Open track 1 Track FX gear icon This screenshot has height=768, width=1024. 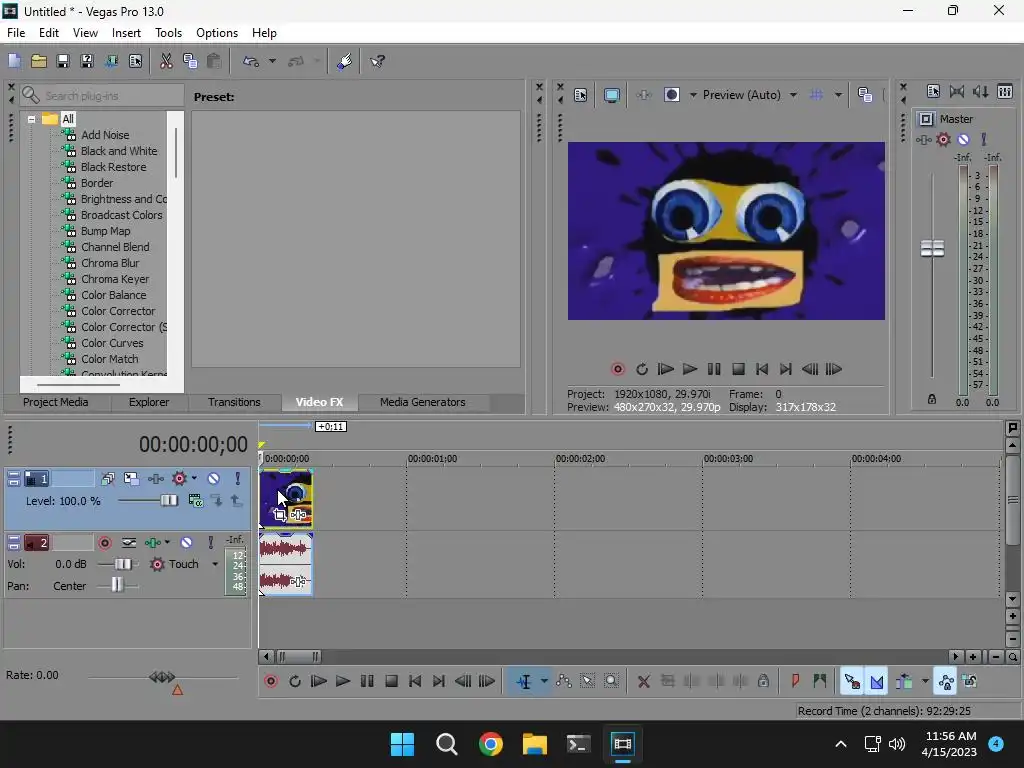tap(179, 479)
